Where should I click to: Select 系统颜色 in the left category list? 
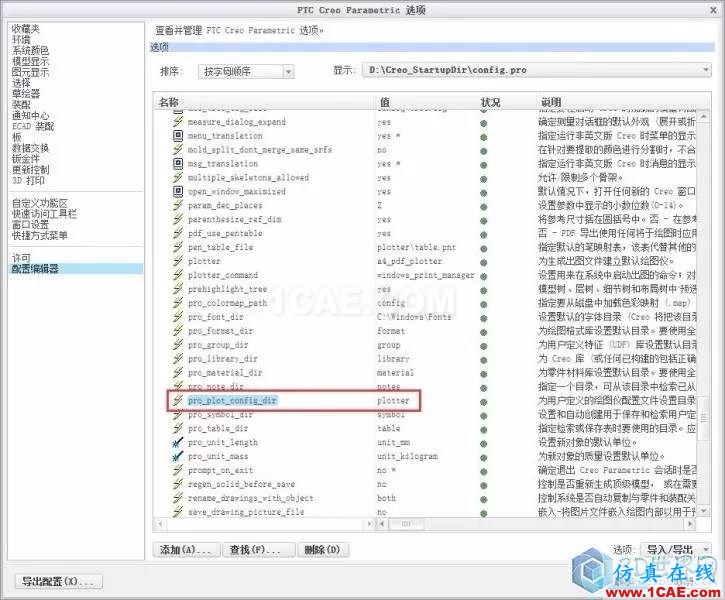31,50
